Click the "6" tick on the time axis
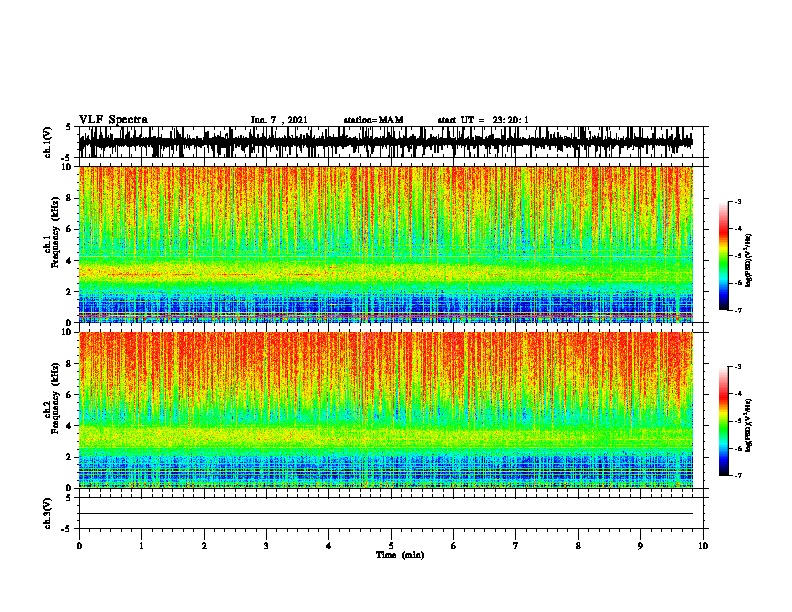Screen dimensions: 792x612 (454, 546)
